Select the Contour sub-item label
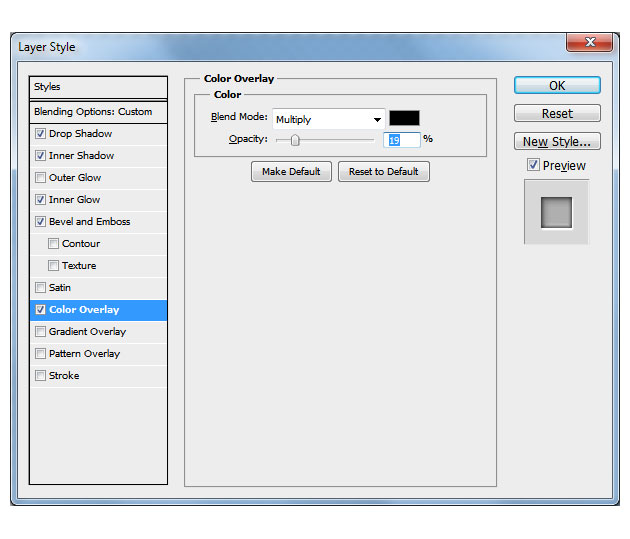630x539 pixels. (x=81, y=244)
